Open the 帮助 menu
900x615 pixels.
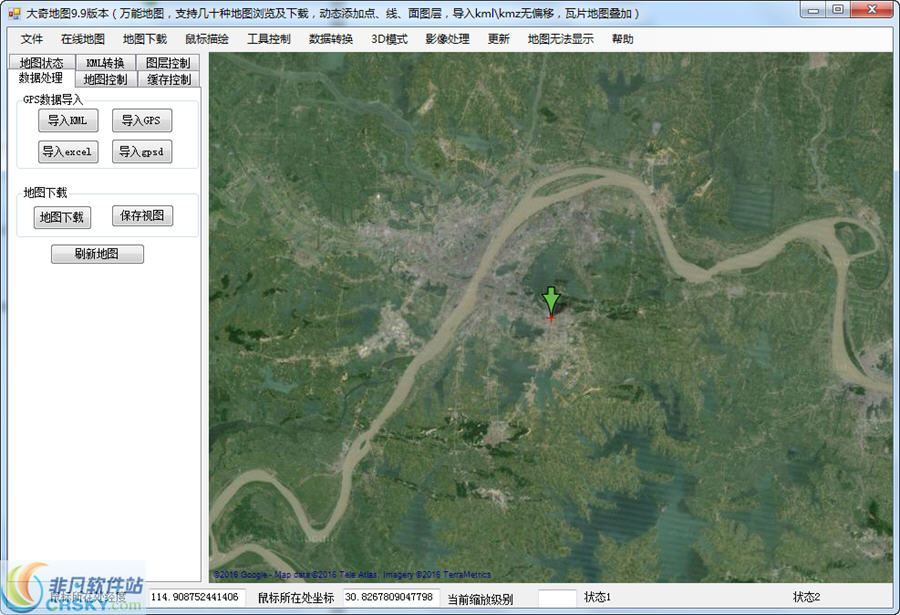coord(622,40)
